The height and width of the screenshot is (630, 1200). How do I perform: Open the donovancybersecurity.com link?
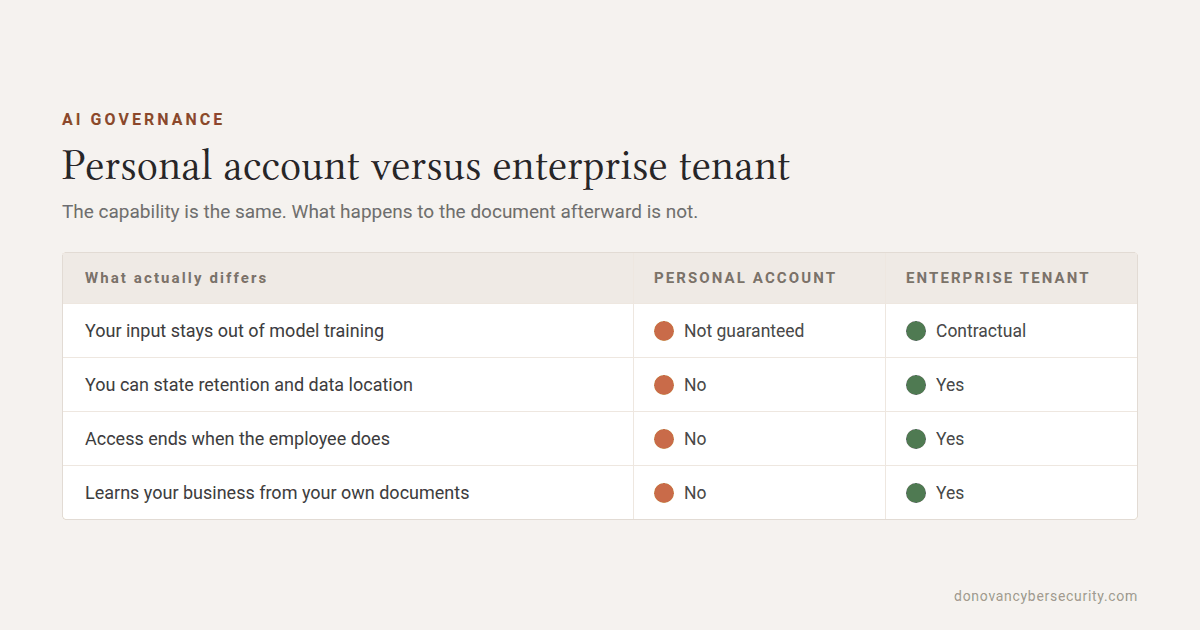tap(1046, 596)
